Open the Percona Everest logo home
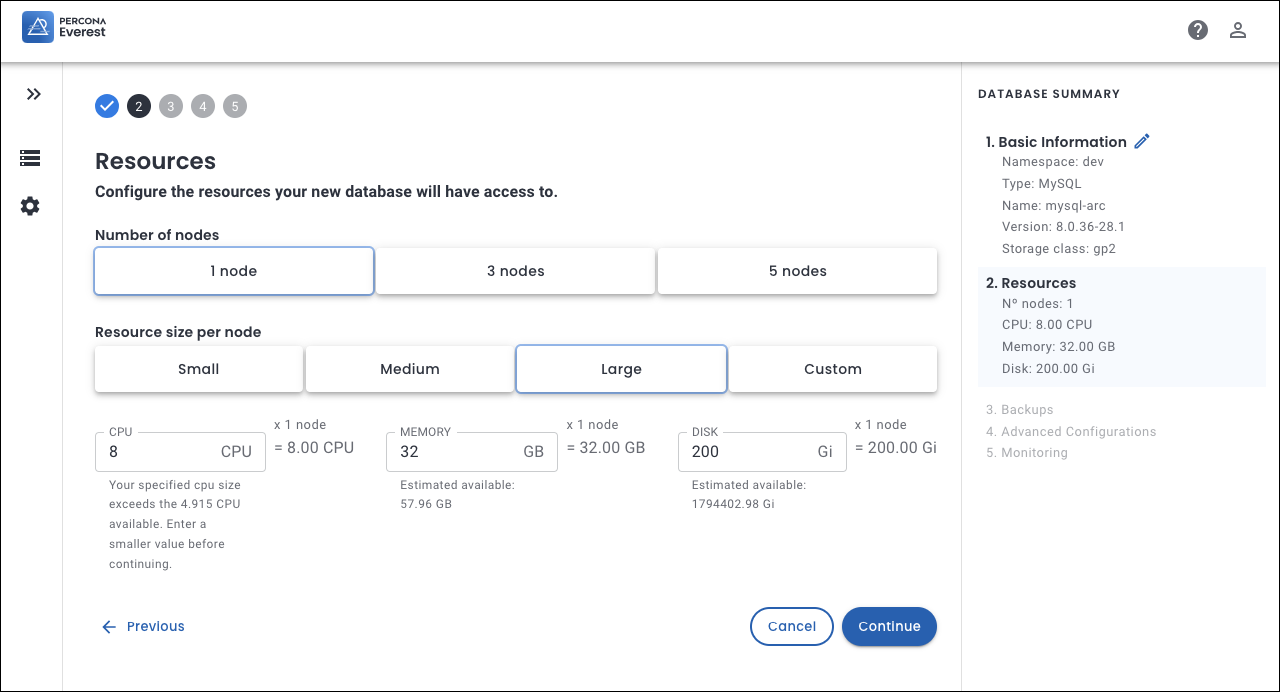This screenshot has width=1280, height=692. pyautogui.click(x=64, y=27)
